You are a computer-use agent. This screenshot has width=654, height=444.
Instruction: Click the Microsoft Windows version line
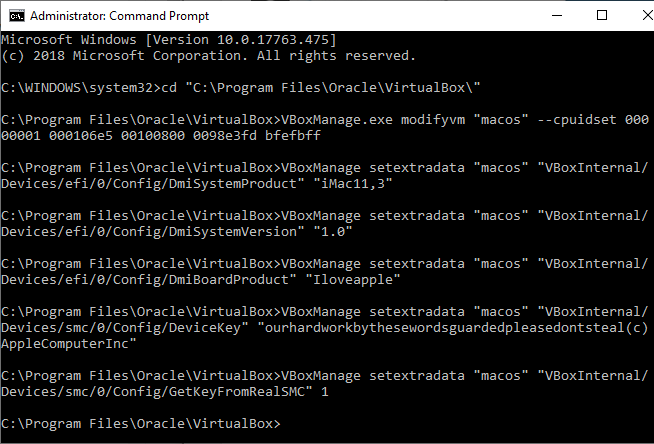168,39
